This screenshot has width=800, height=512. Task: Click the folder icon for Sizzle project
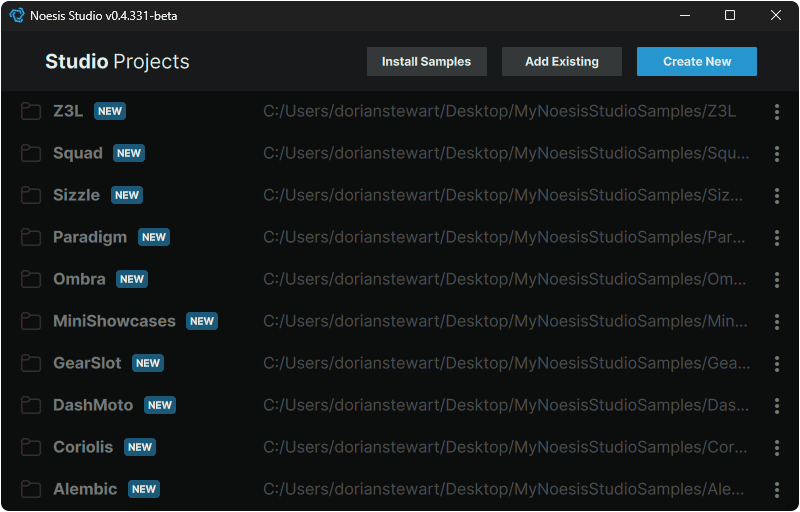tap(31, 195)
